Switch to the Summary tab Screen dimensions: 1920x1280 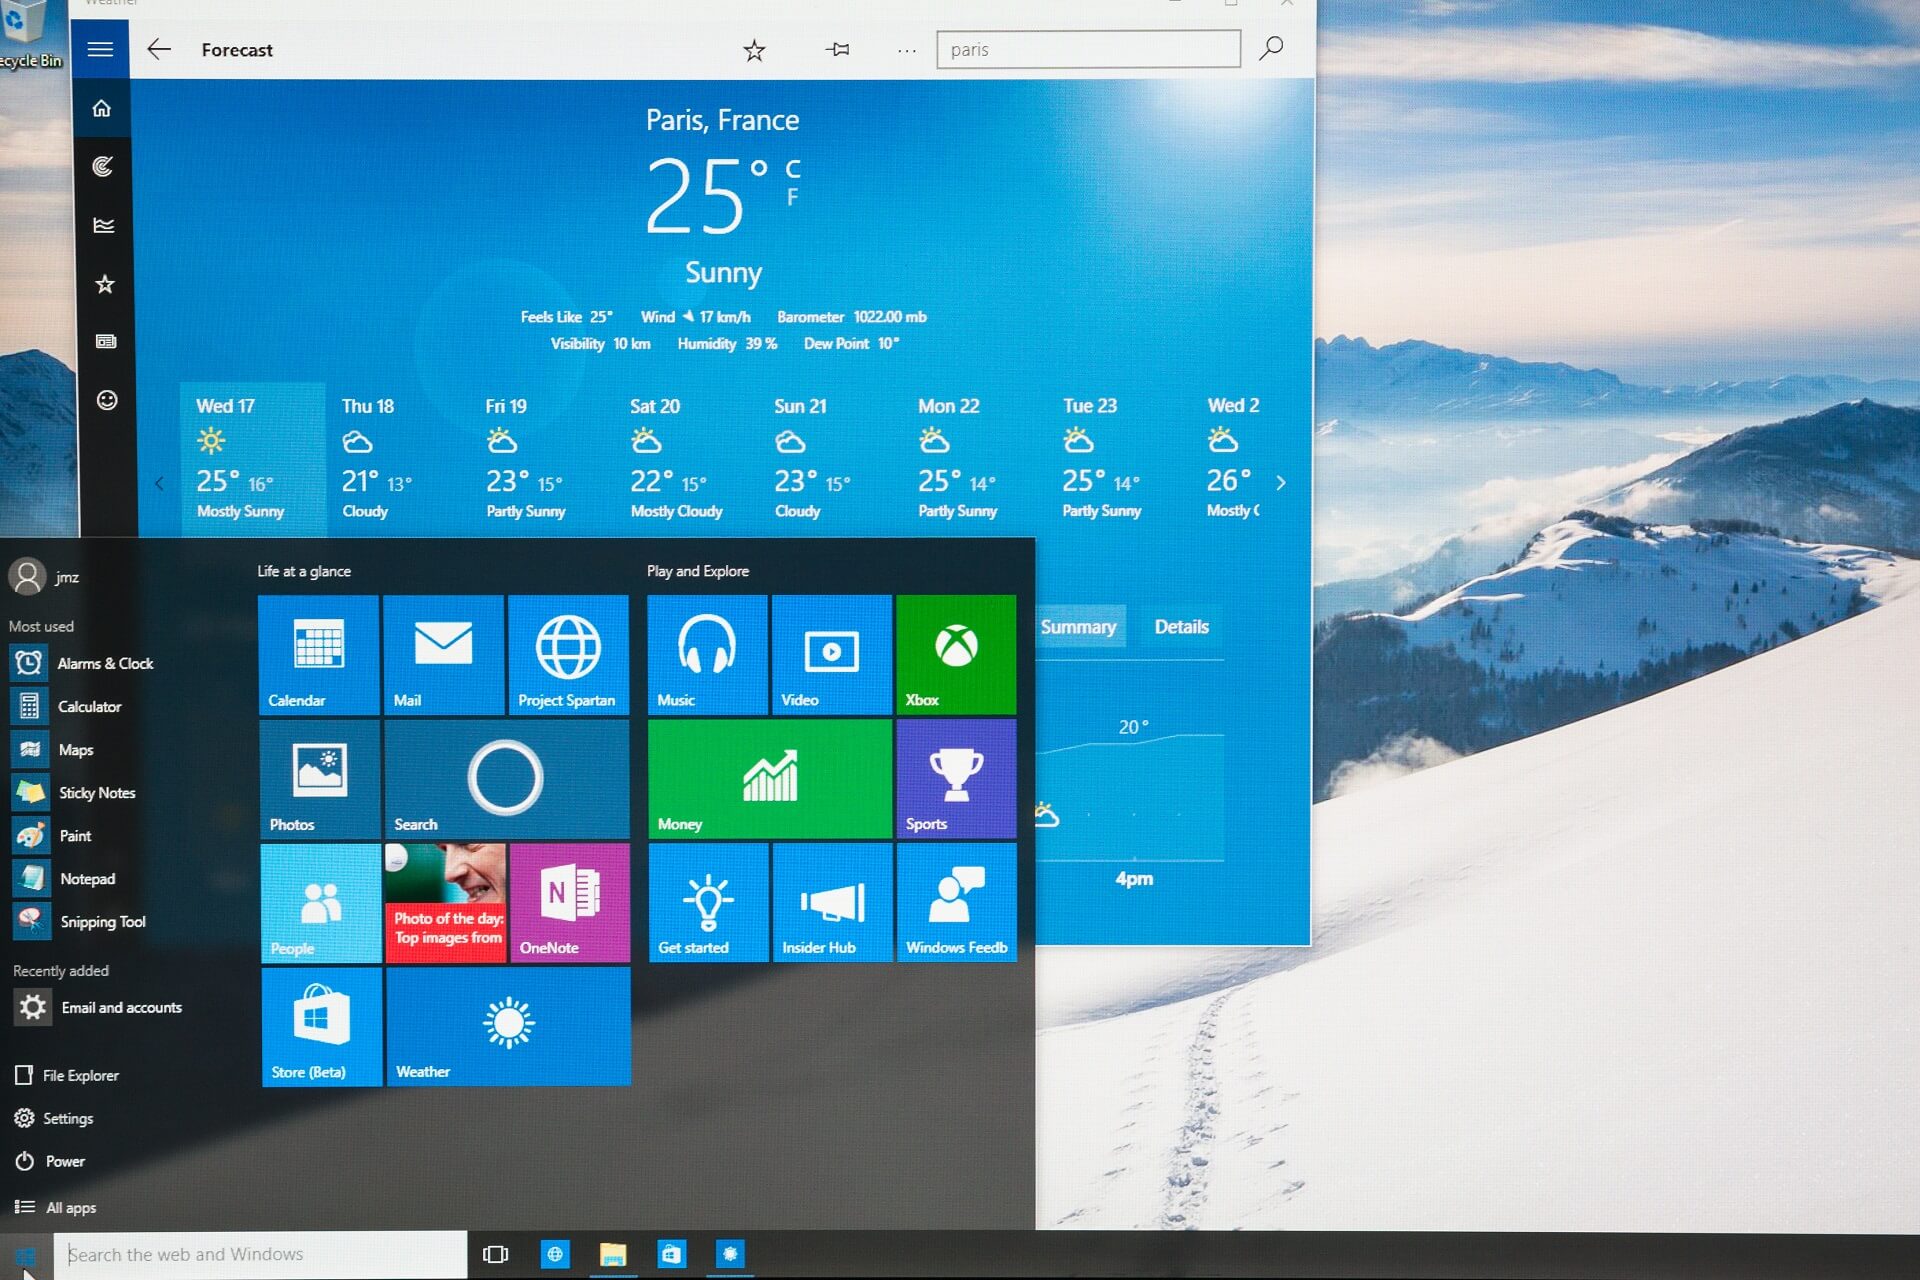tap(1078, 627)
